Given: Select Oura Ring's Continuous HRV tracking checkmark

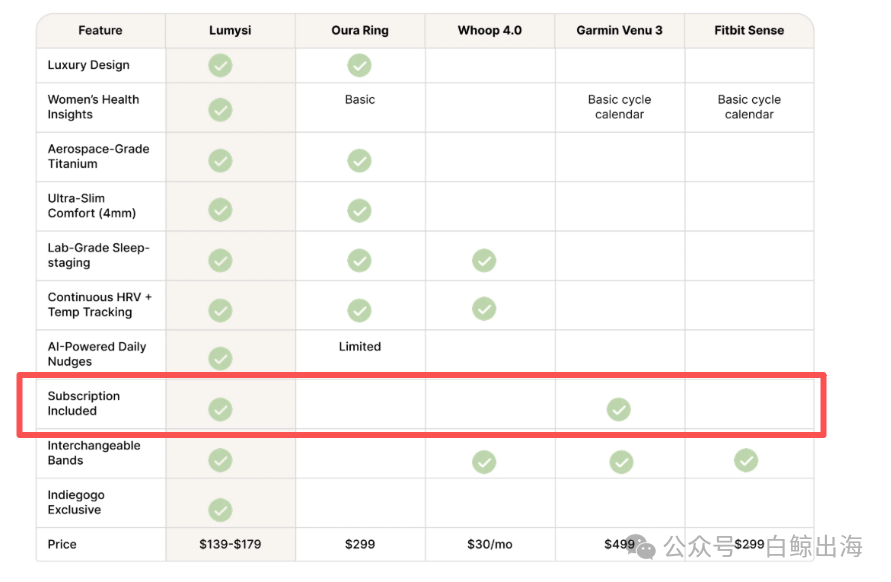Looking at the screenshot, I should pos(359,310).
